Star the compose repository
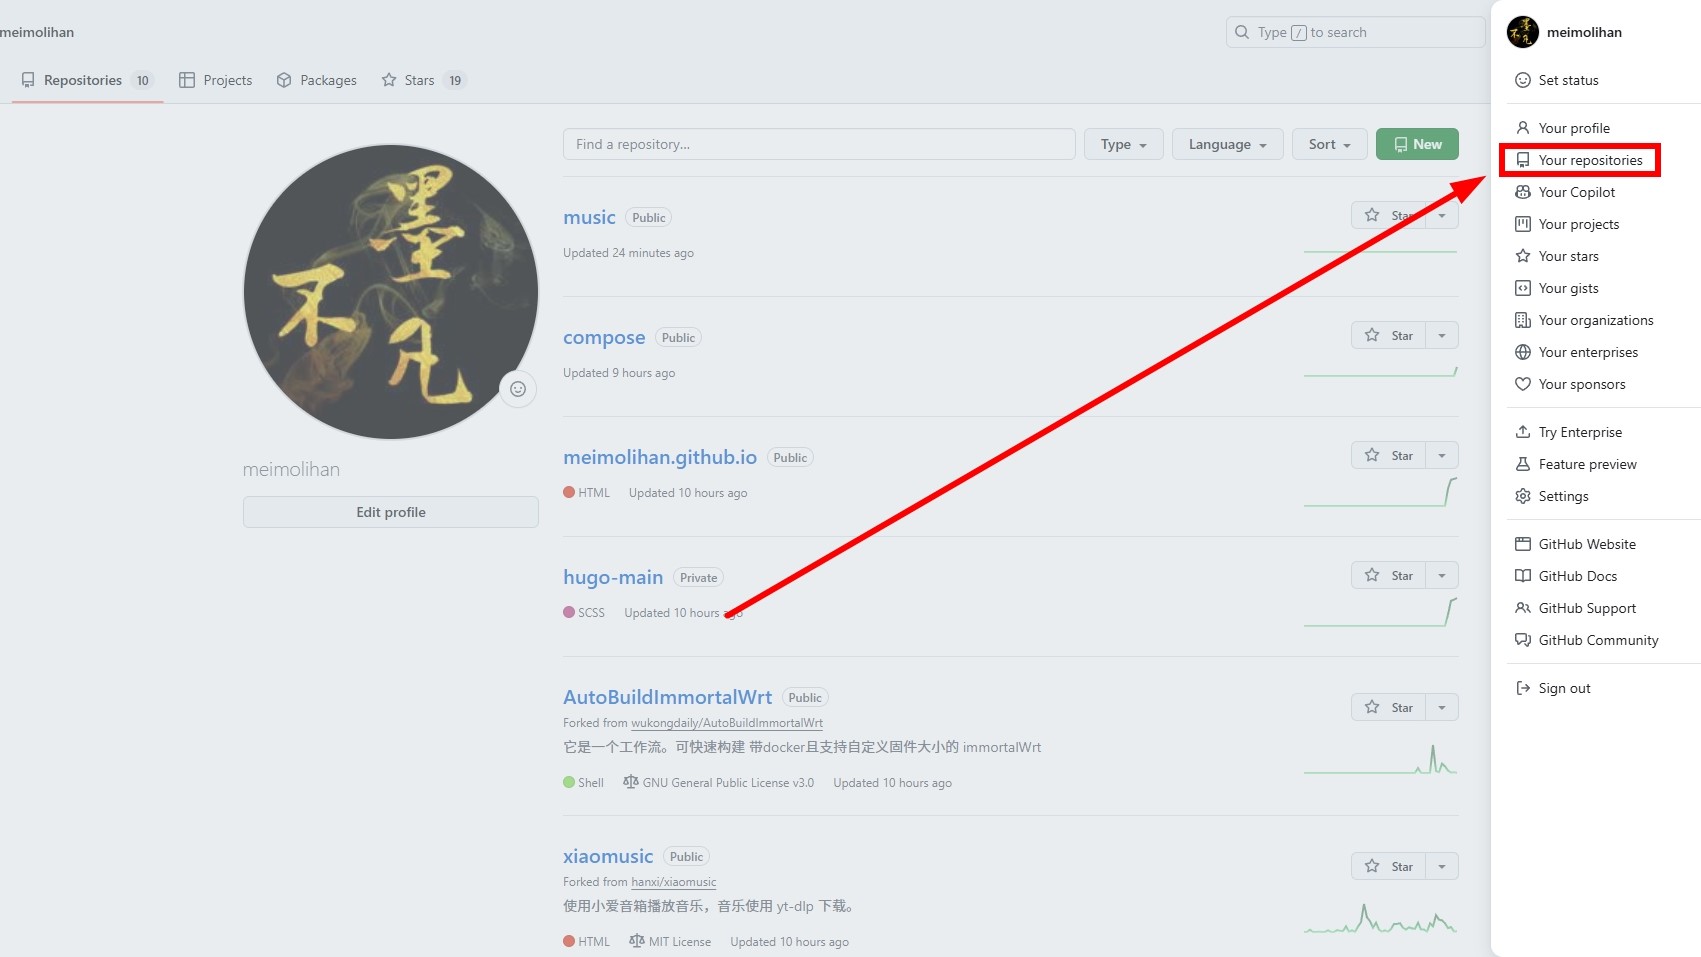Image resolution: width=1701 pixels, height=957 pixels. 1388,335
